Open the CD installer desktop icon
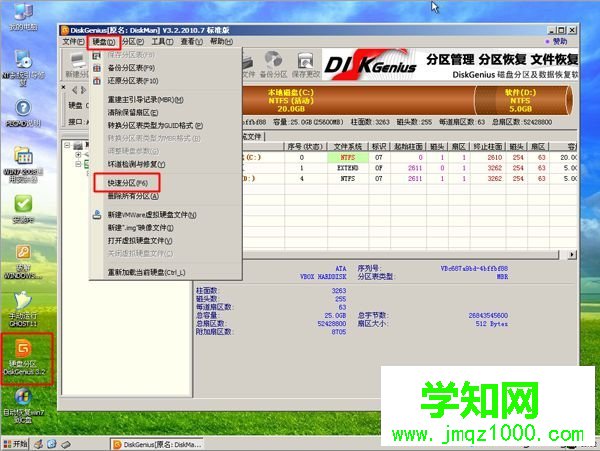This screenshot has height=451, width=600. point(23,68)
